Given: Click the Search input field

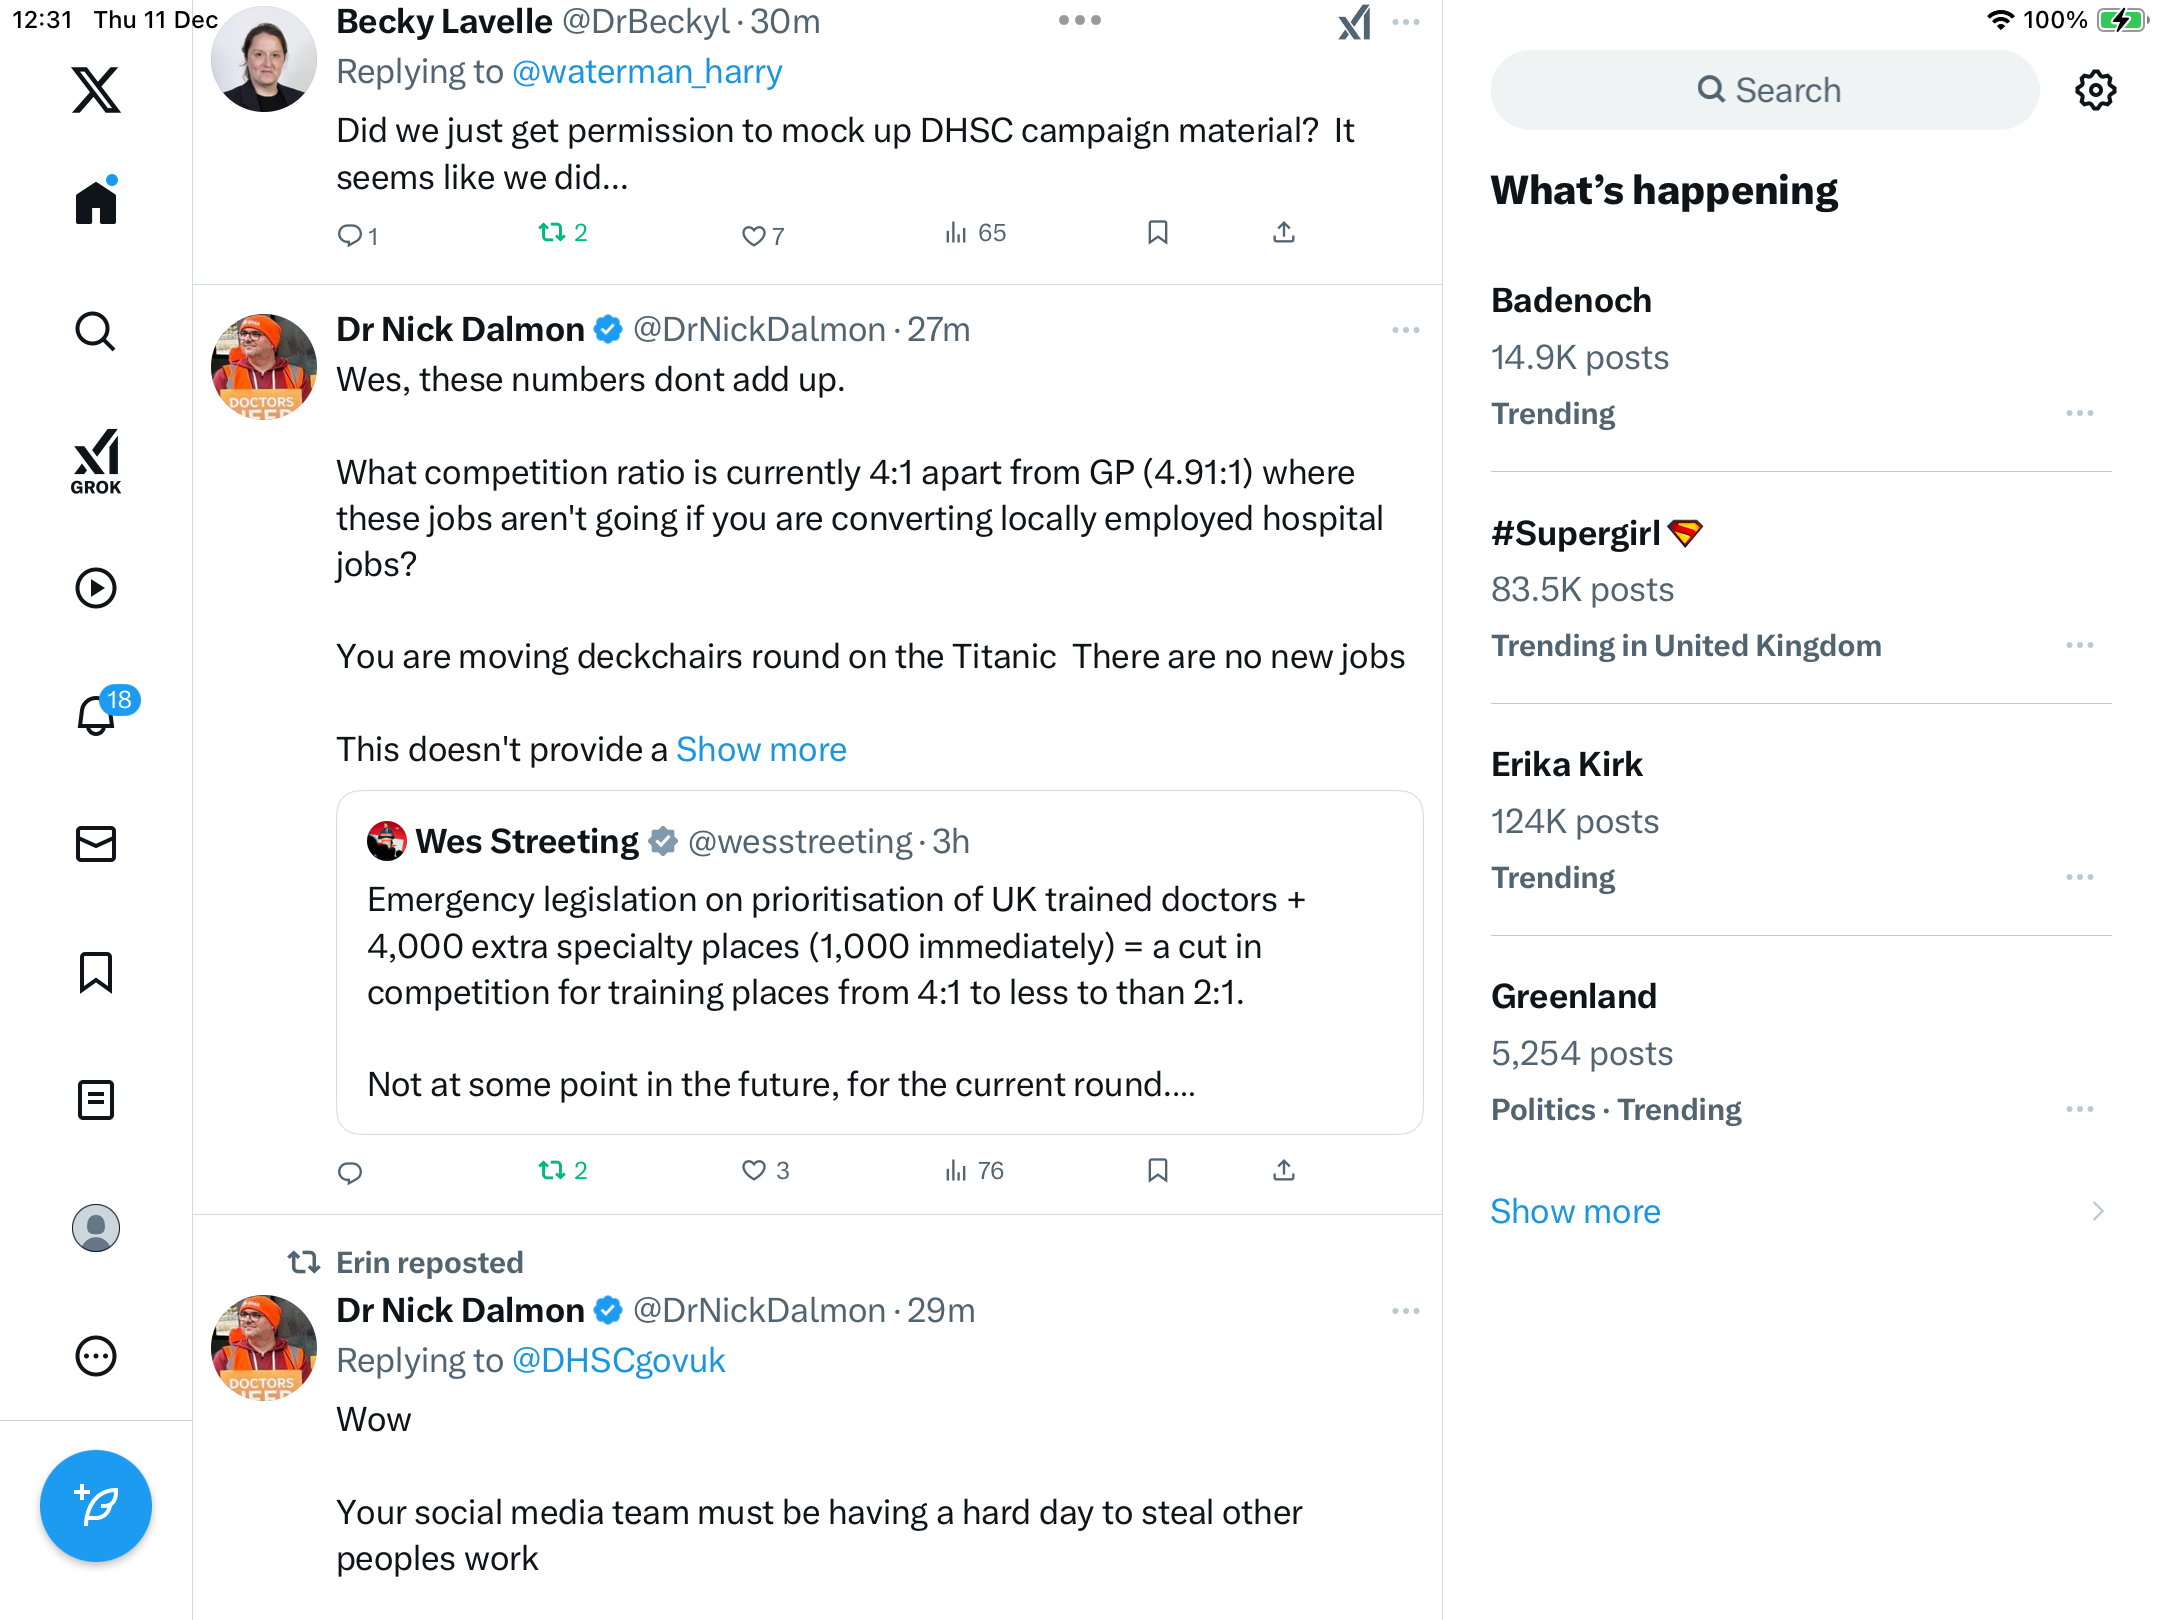Looking at the screenshot, I should click(1765, 90).
